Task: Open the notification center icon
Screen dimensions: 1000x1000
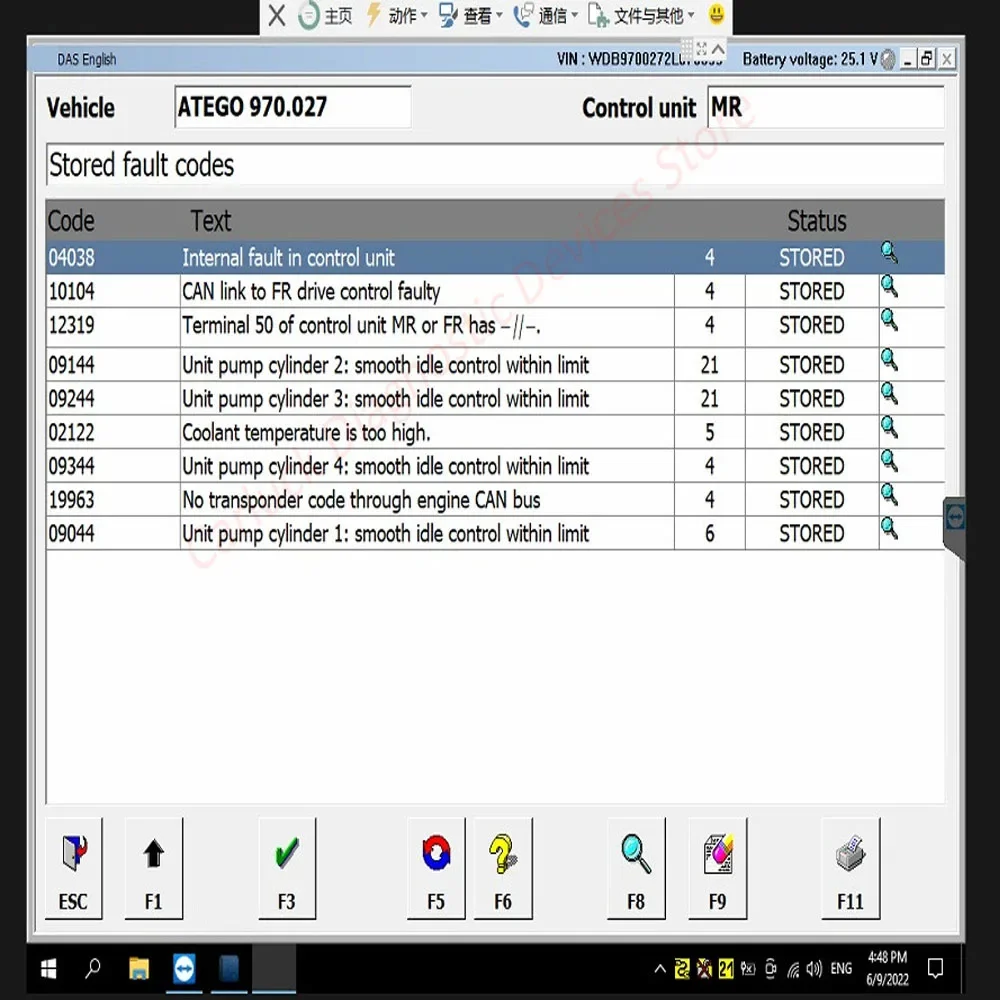Action: point(936,969)
